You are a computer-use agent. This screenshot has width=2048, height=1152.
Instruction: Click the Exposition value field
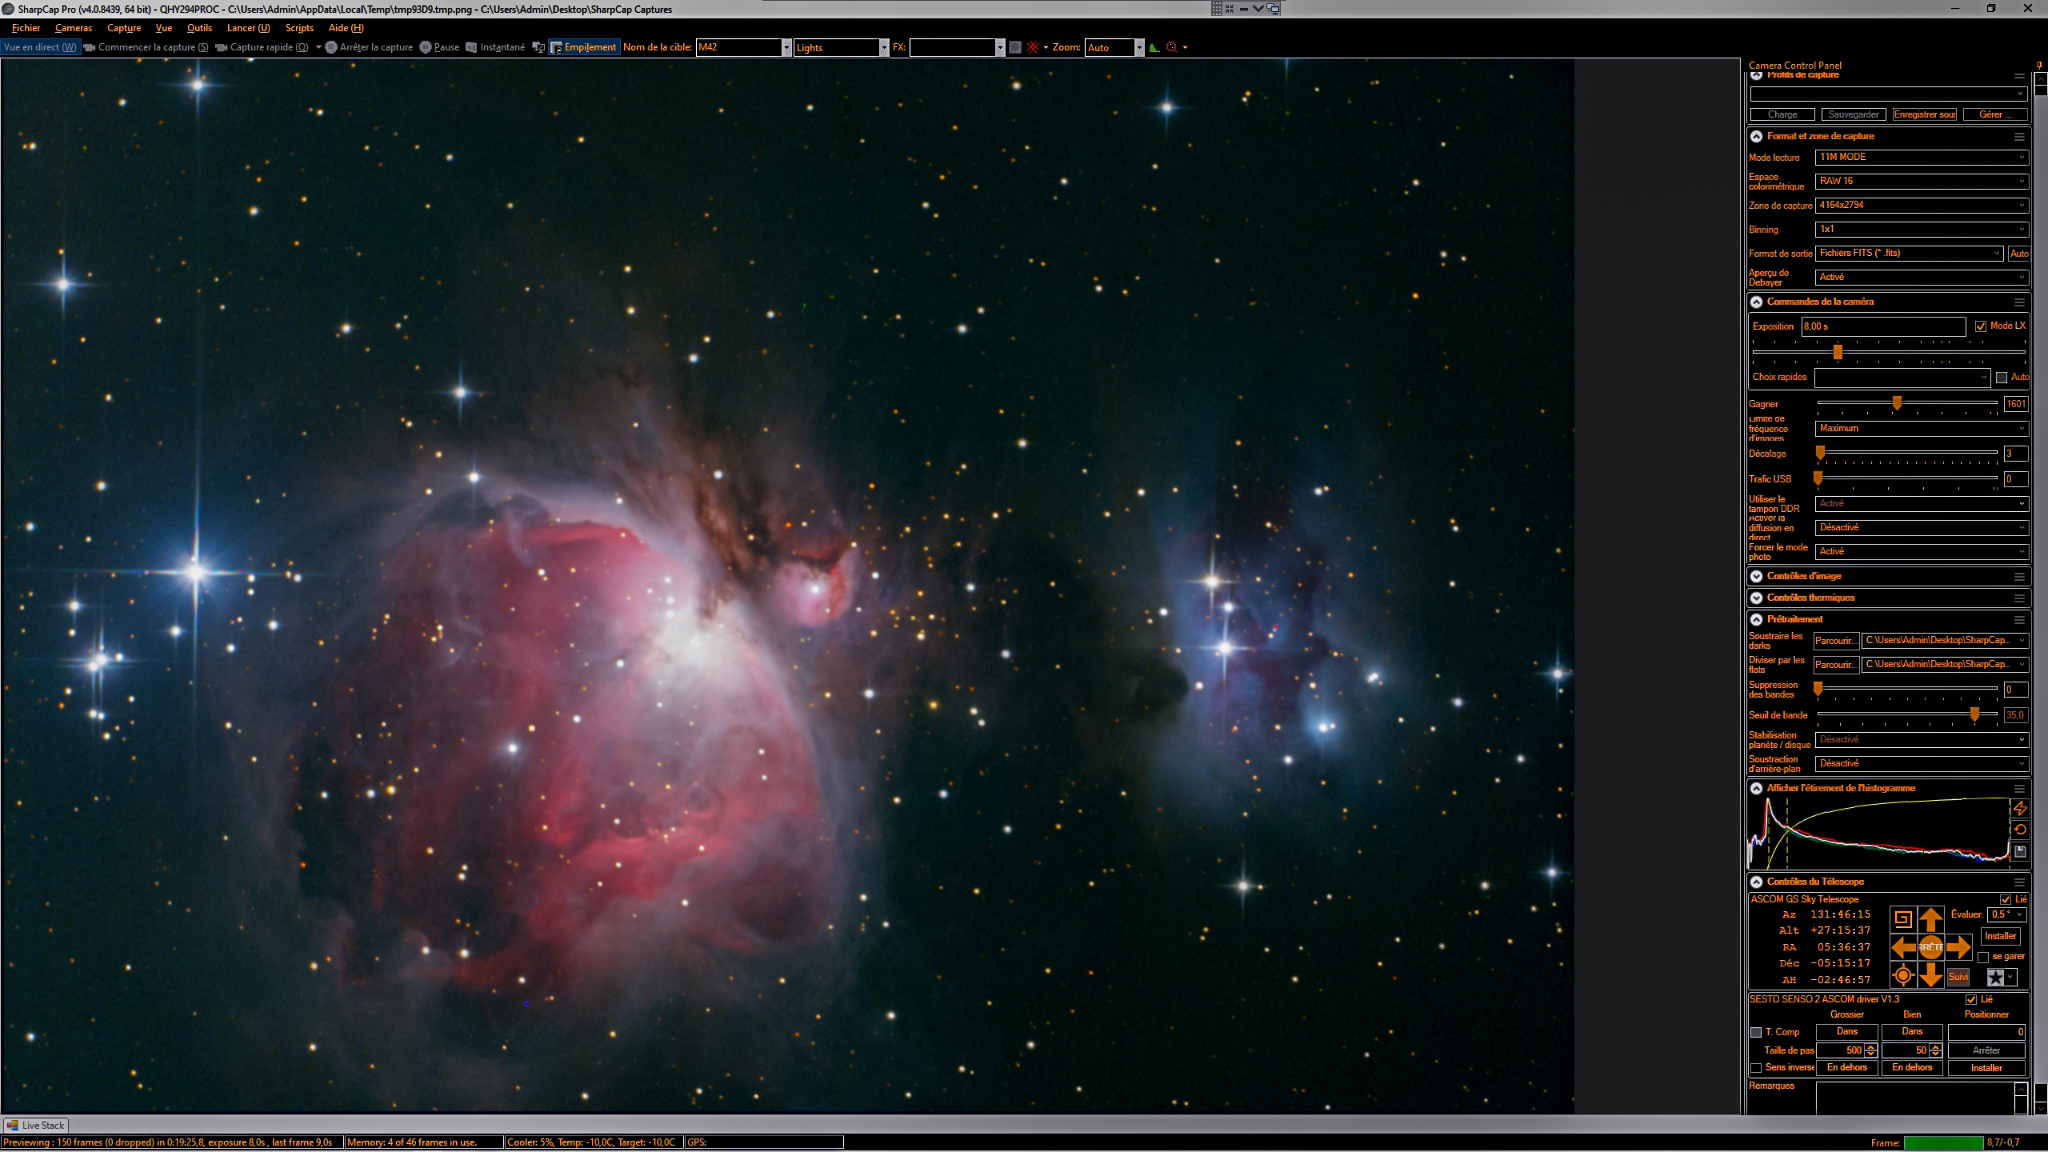[1883, 327]
